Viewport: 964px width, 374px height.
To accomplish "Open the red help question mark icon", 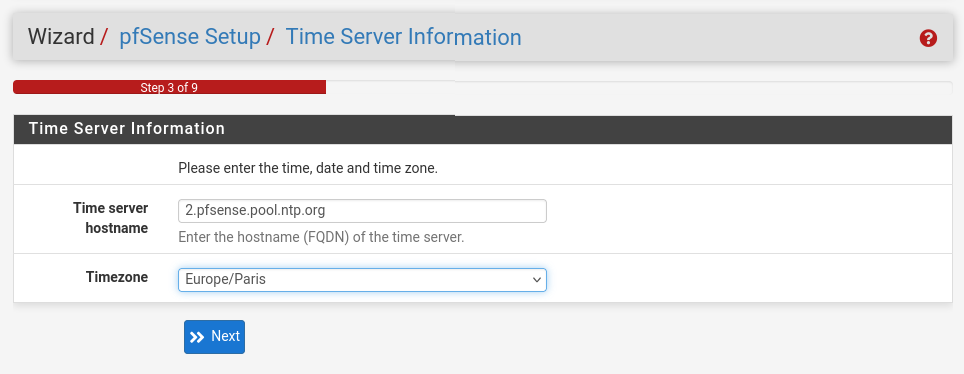I will [x=928, y=38].
